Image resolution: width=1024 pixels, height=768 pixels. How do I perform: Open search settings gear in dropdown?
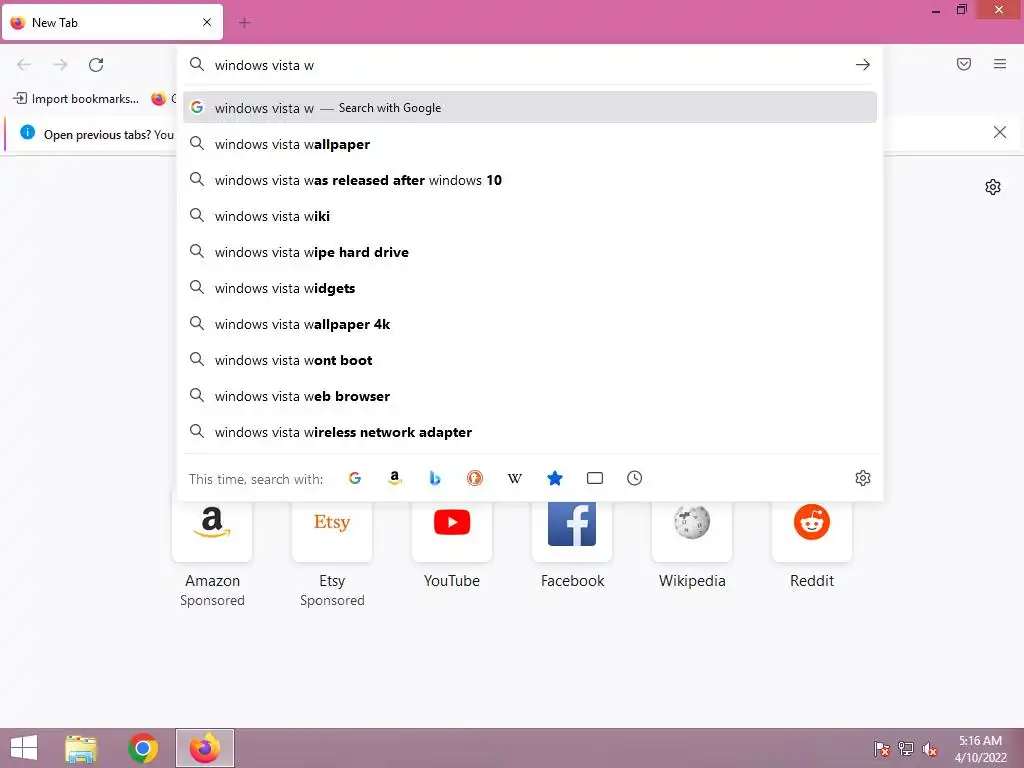point(863,478)
